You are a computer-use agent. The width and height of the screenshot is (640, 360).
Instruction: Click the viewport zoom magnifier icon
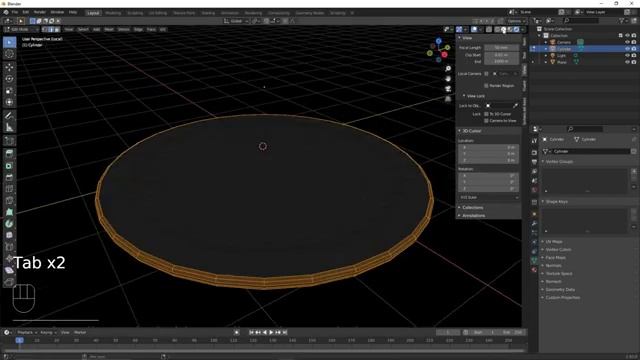pyautogui.click(x=448, y=69)
